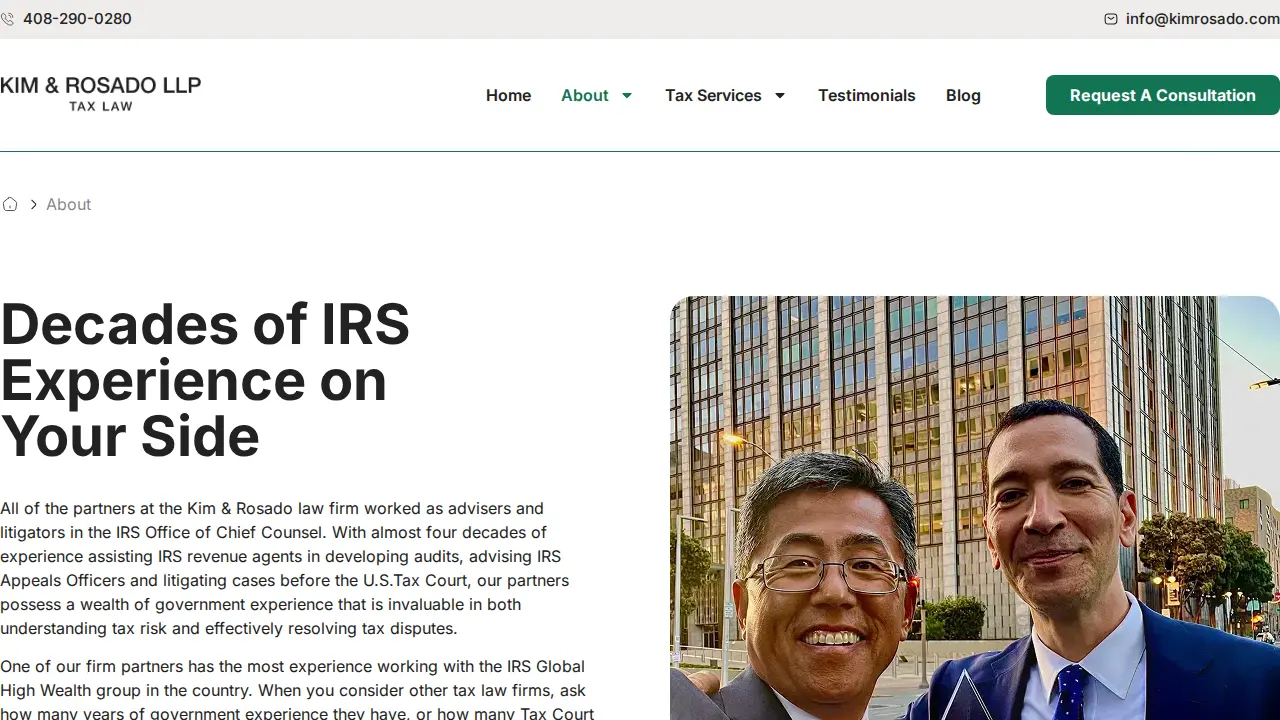Click paragraph starting 'All of the partners'
This screenshot has width=1280, height=720.
coord(285,568)
